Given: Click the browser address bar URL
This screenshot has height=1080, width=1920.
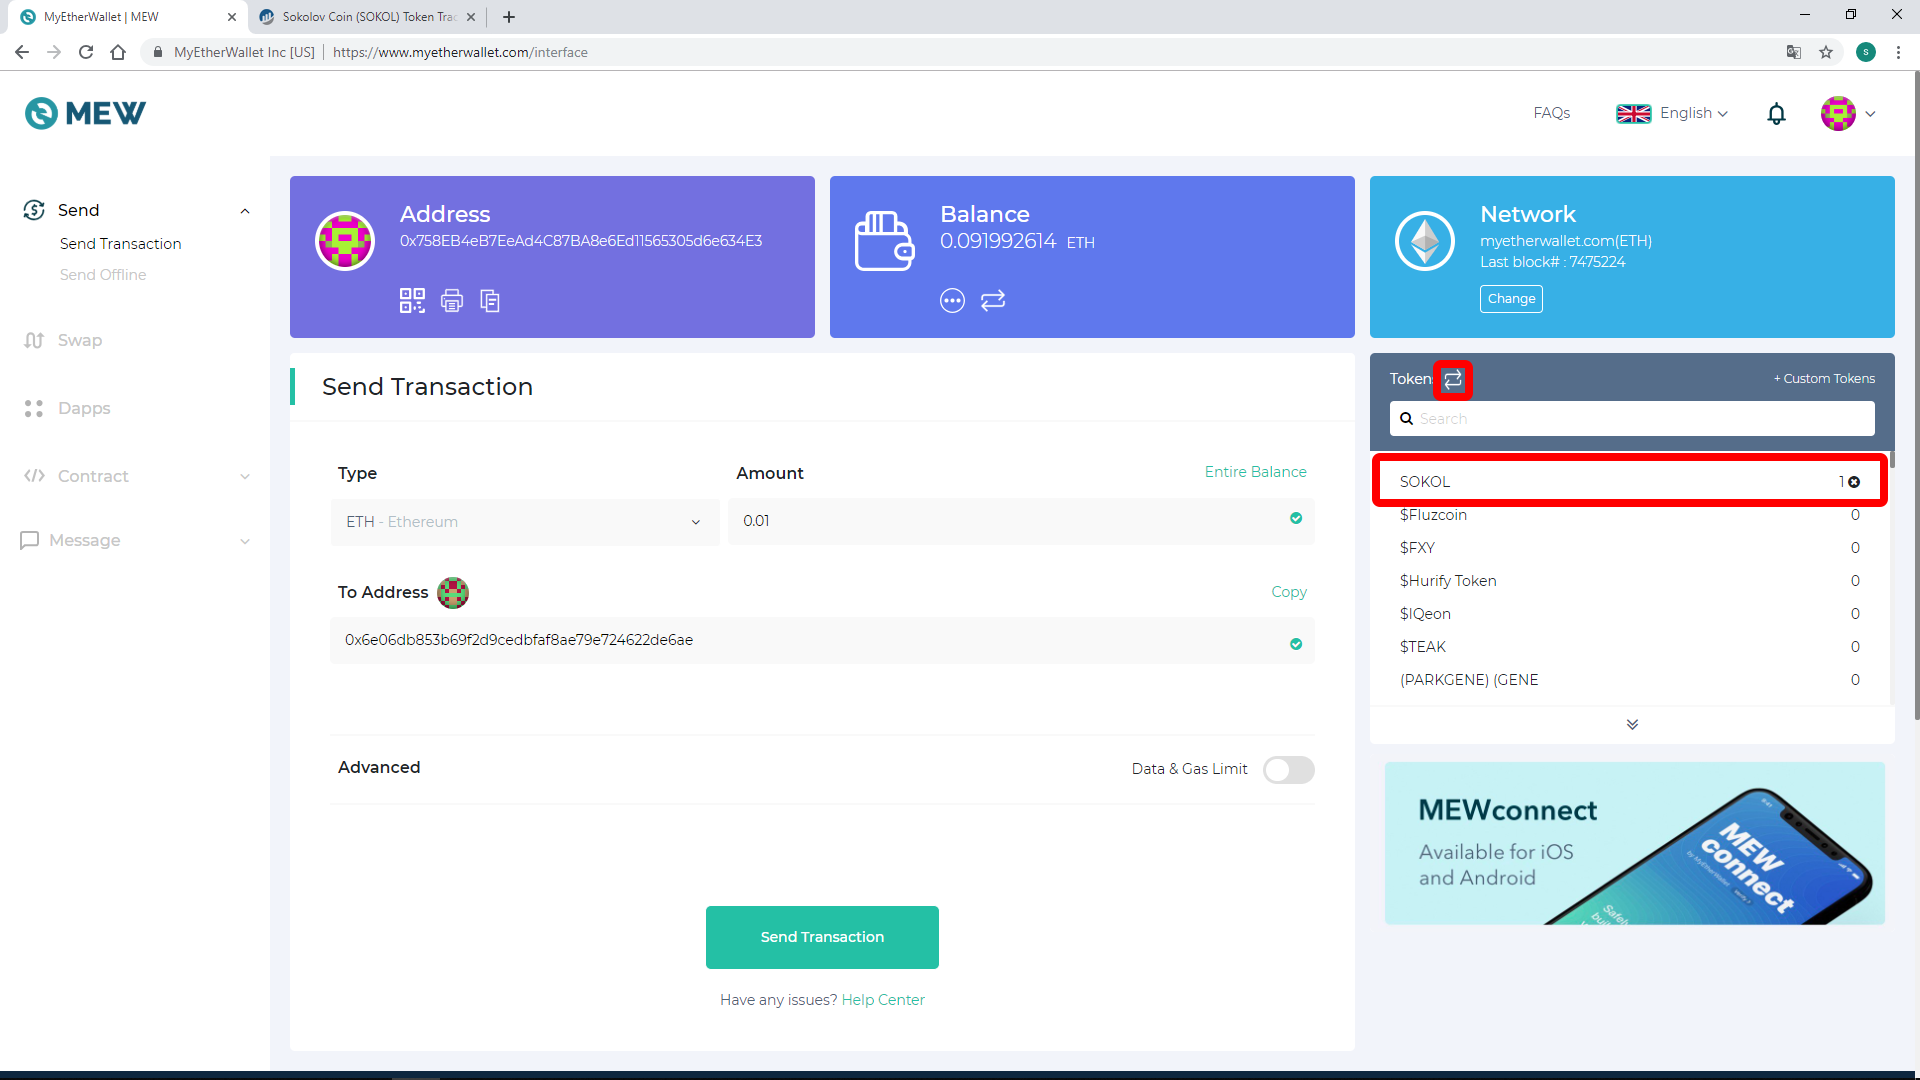Looking at the screenshot, I should point(460,52).
